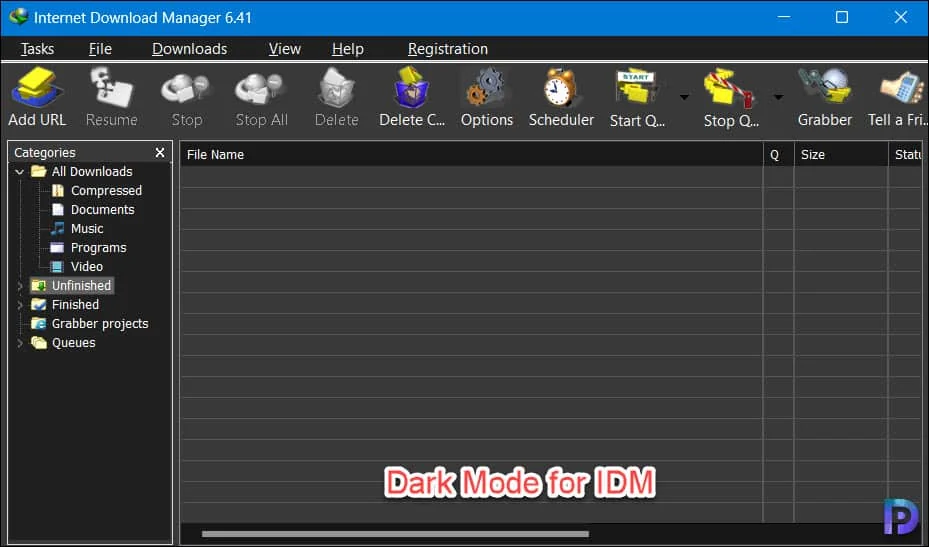Collapse the All Downloads tree node
Screen dimensions: 929x547
tap(20, 172)
